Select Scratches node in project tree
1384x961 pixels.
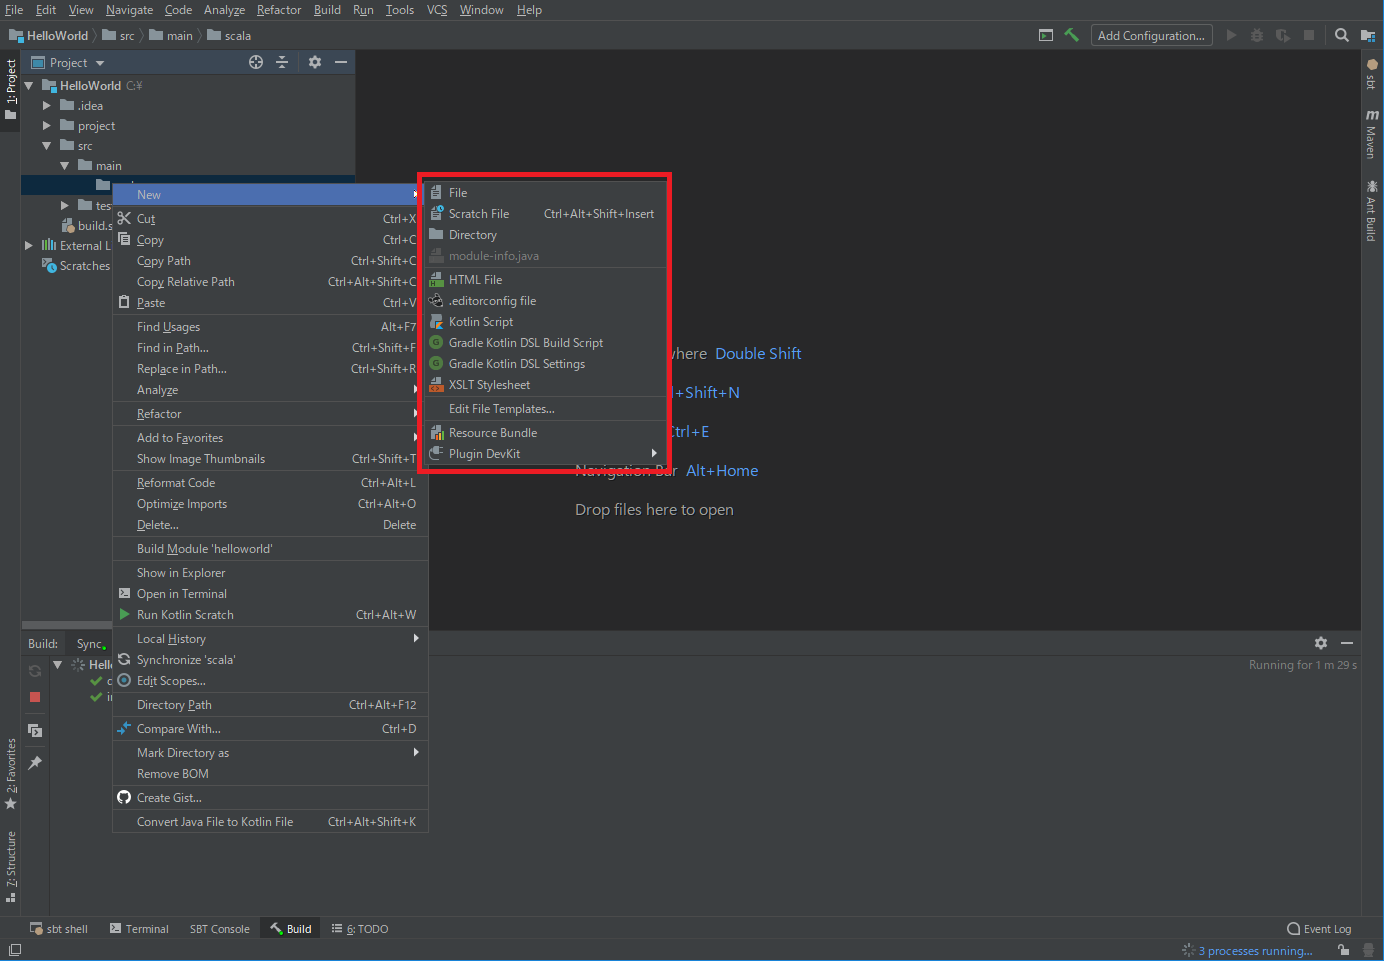tap(76, 266)
